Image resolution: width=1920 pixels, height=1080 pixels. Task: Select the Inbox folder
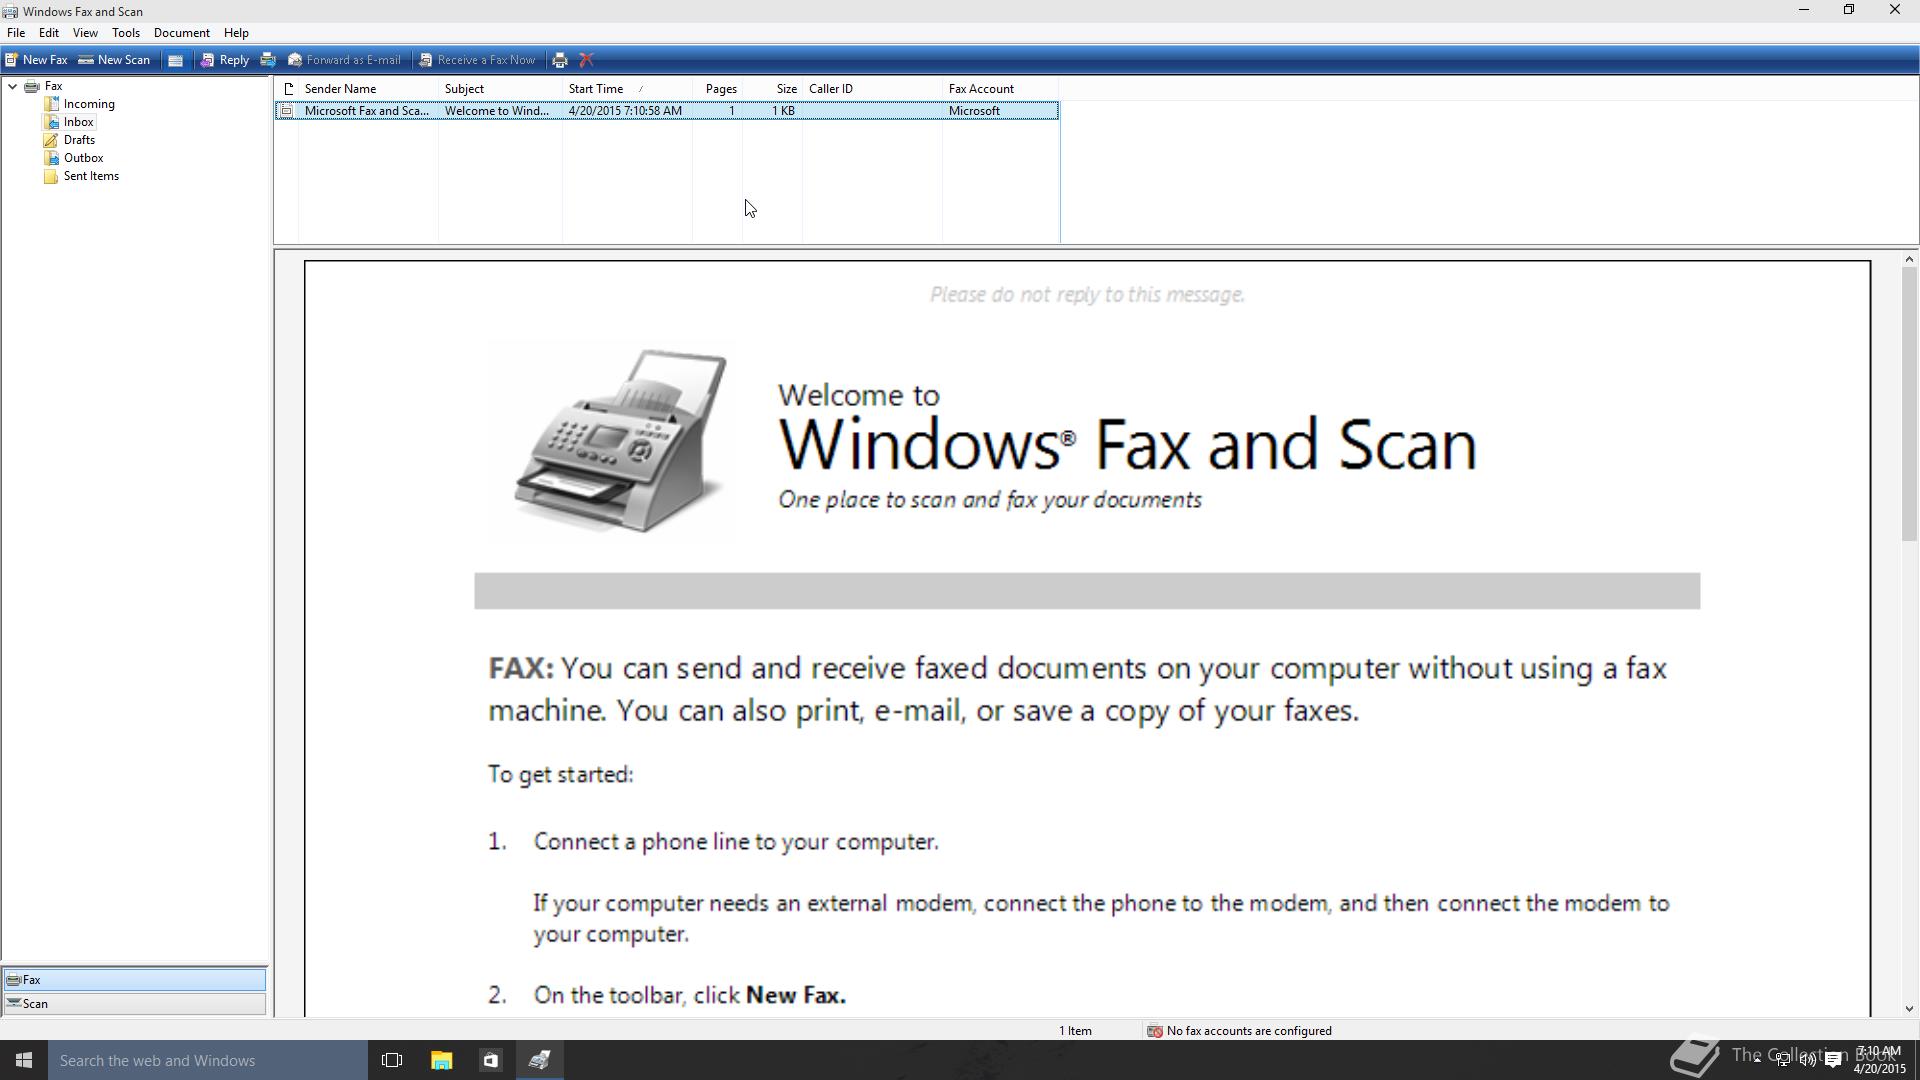click(x=78, y=122)
